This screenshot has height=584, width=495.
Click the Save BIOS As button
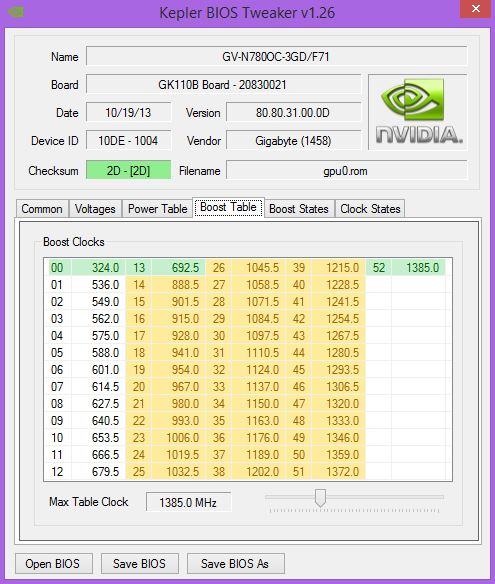[x=235, y=564]
